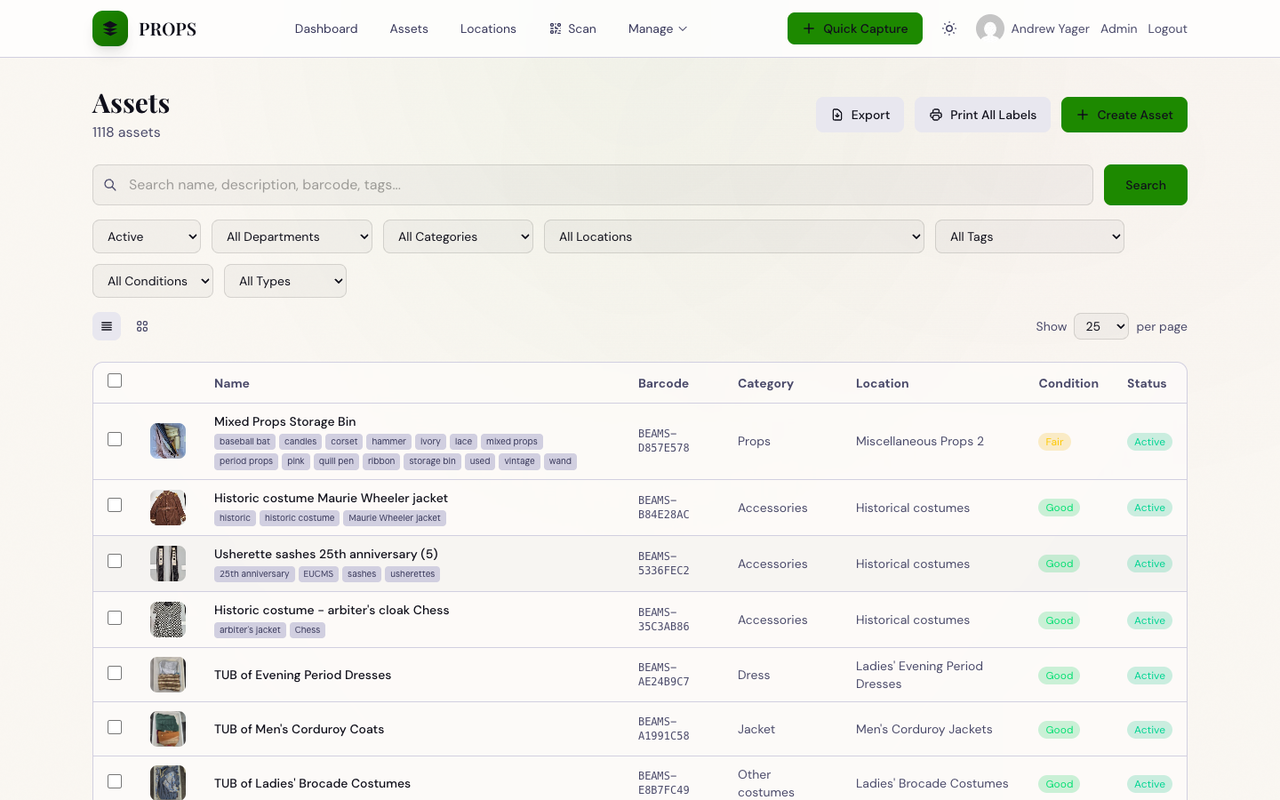Click the 'EUCMS' tag

click(318, 574)
